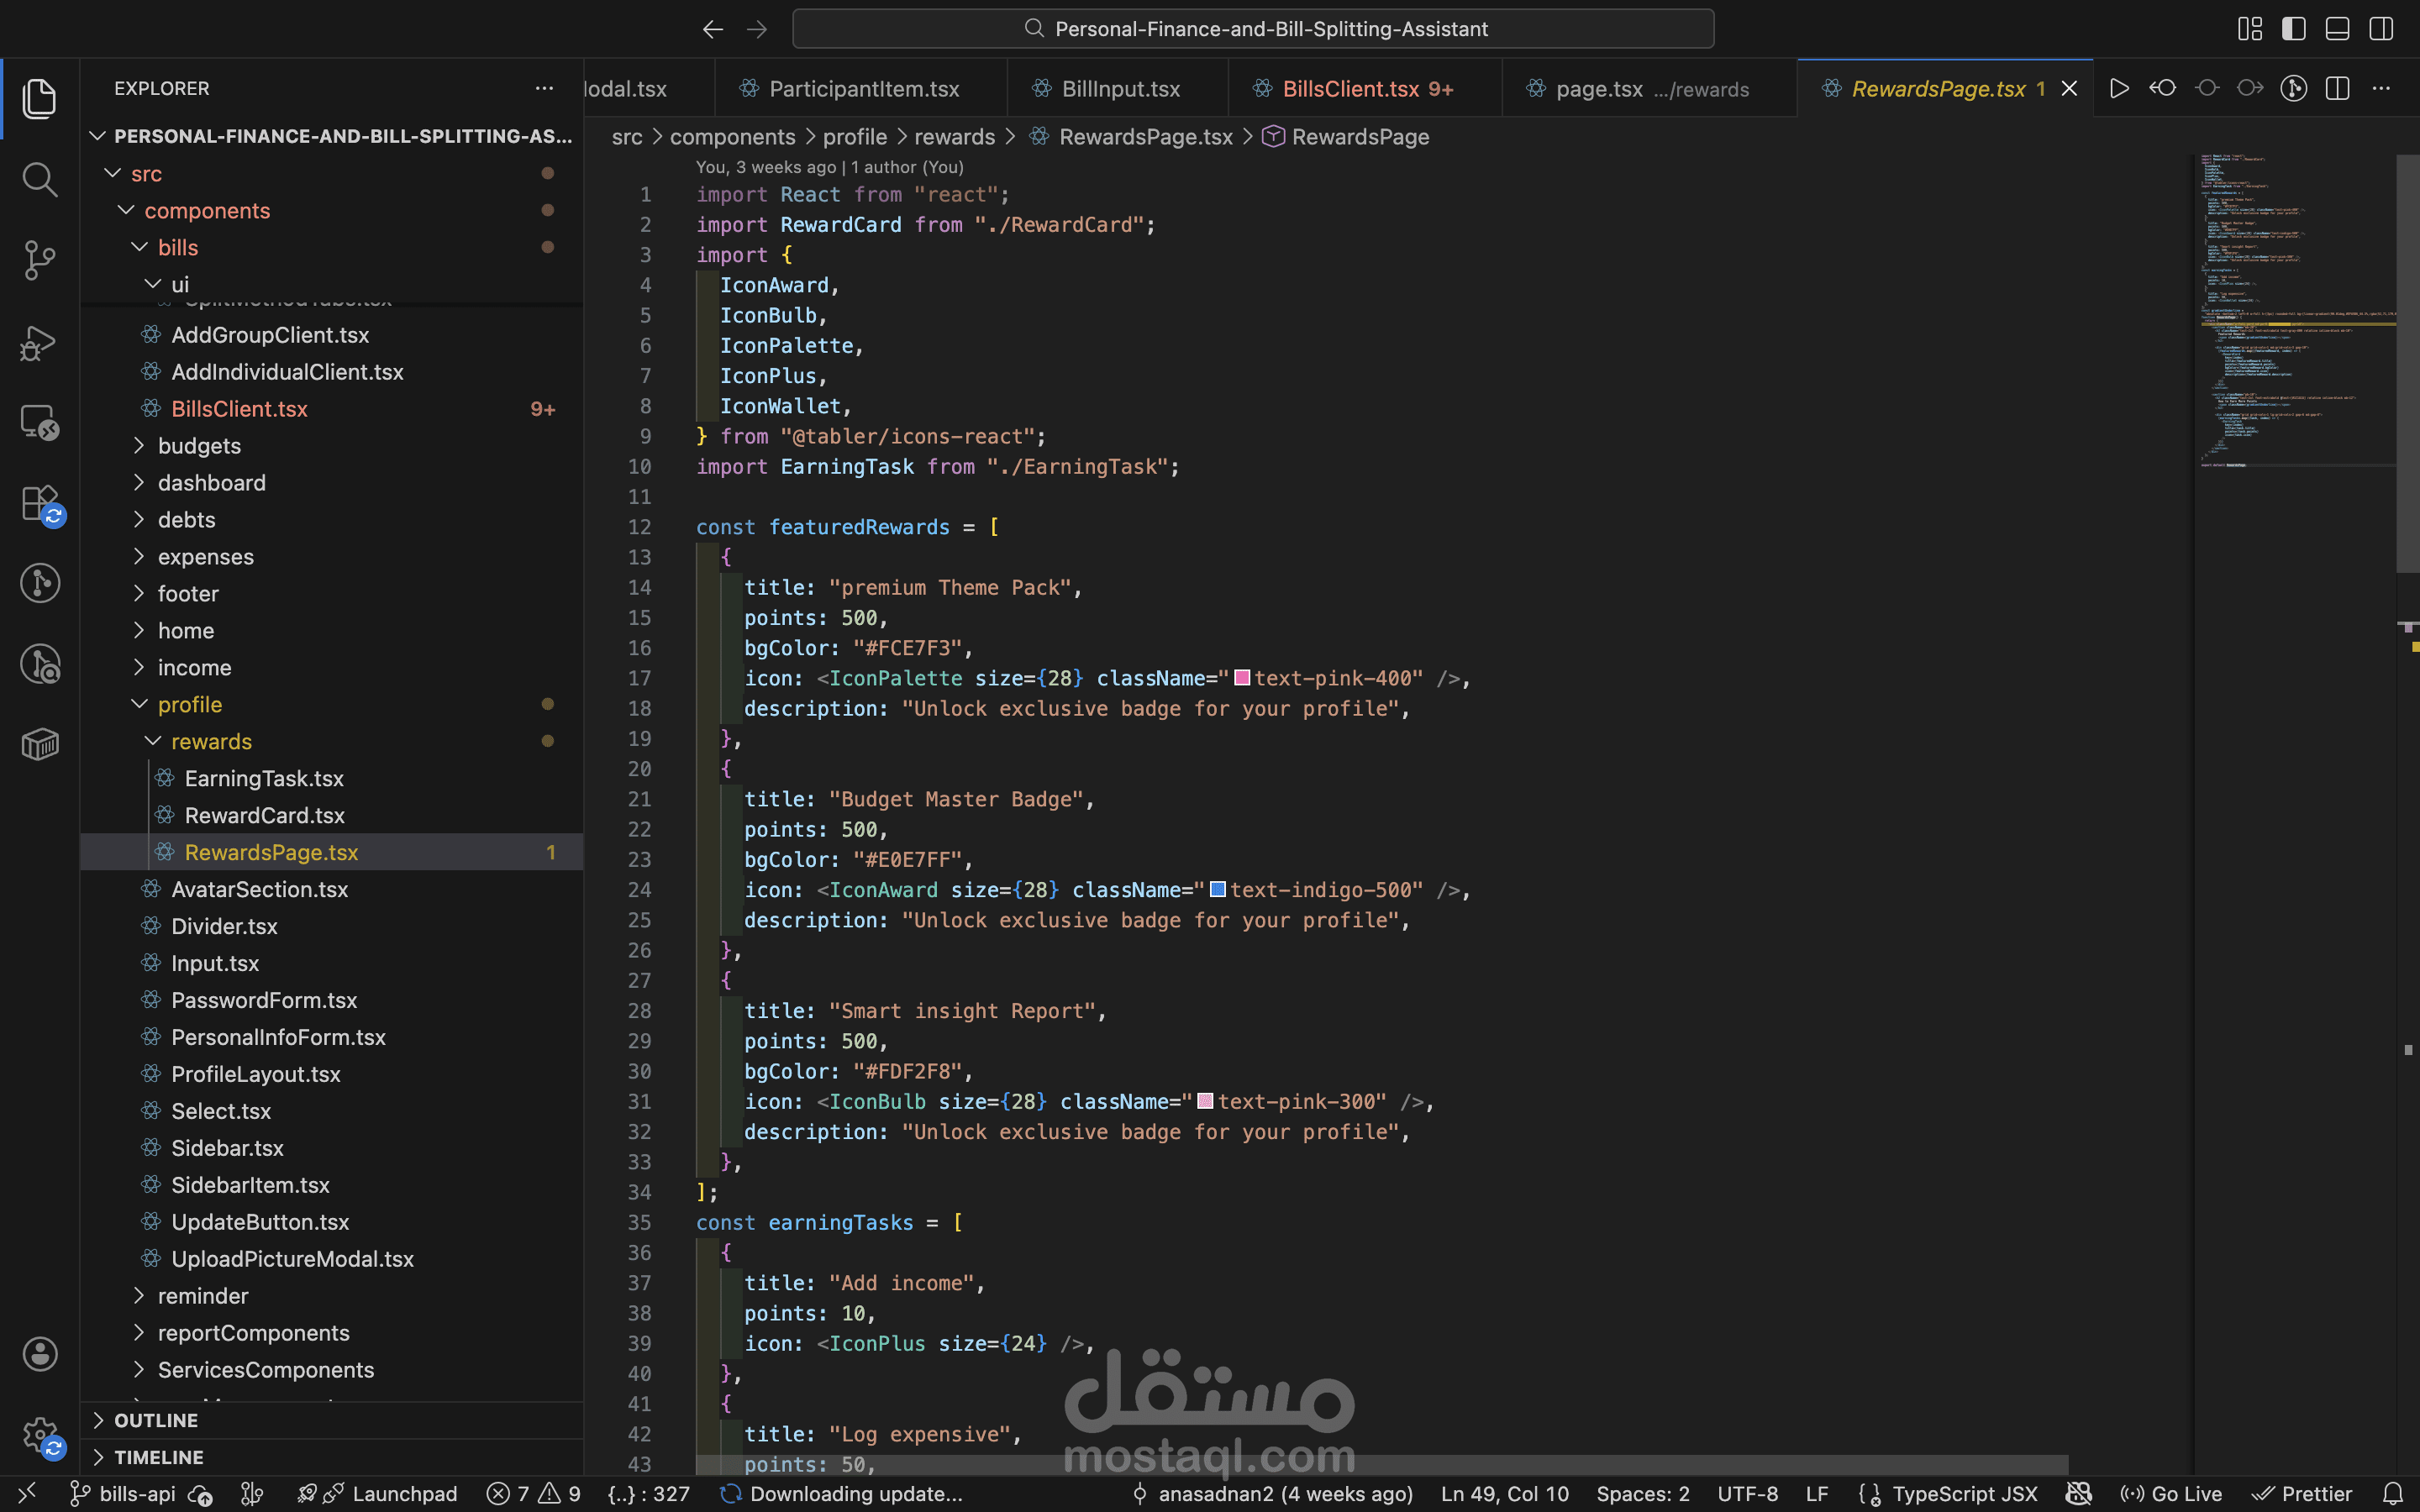Switch to the BillsClient.tsx tab
Viewport: 2420px width, 1512px height.
click(1350, 89)
